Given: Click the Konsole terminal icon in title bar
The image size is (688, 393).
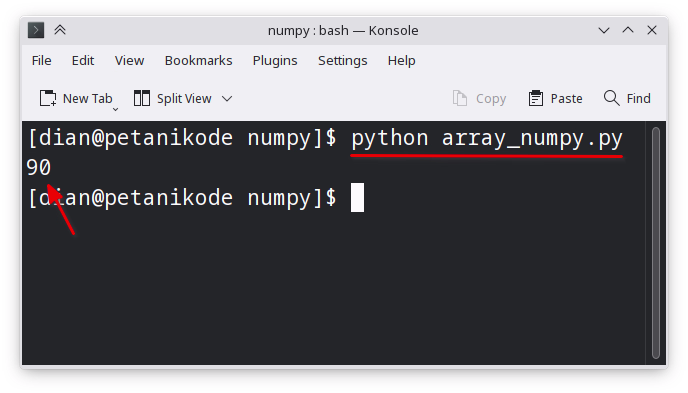Looking at the screenshot, I should pos(36,30).
